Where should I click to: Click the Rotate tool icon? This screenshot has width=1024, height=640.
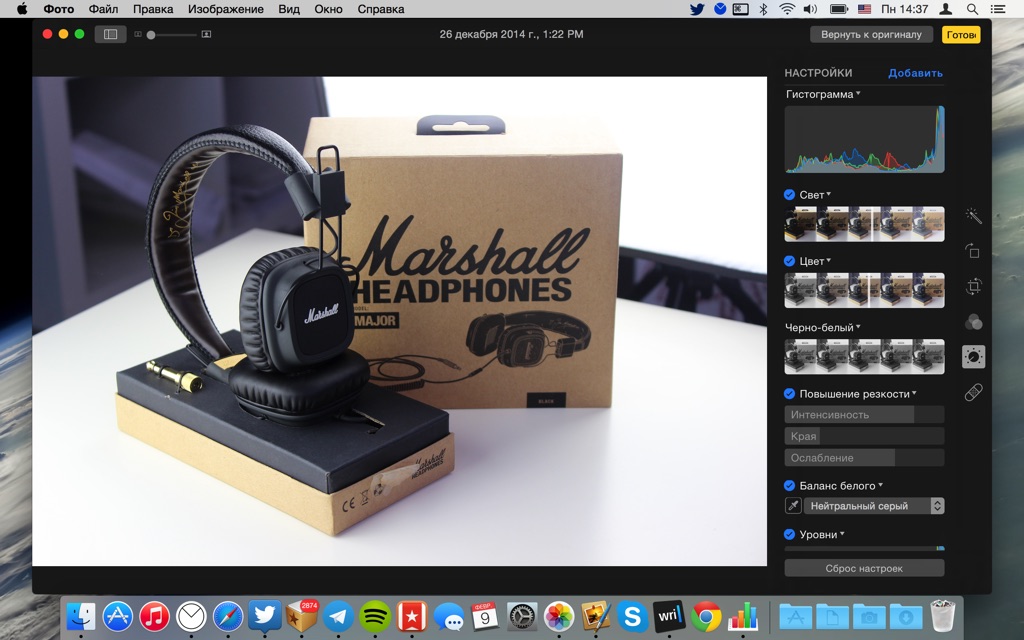tap(973, 251)
